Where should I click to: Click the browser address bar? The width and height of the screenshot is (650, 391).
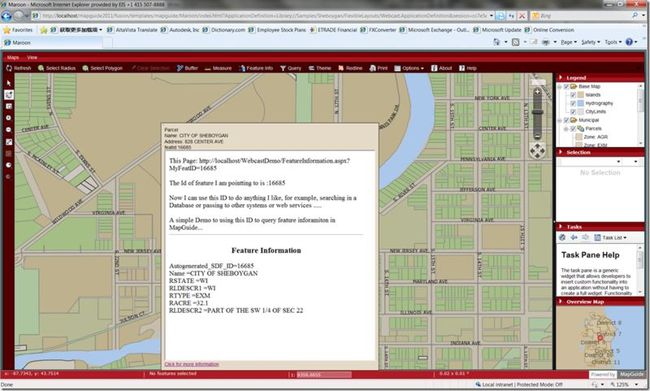point(264,16)
